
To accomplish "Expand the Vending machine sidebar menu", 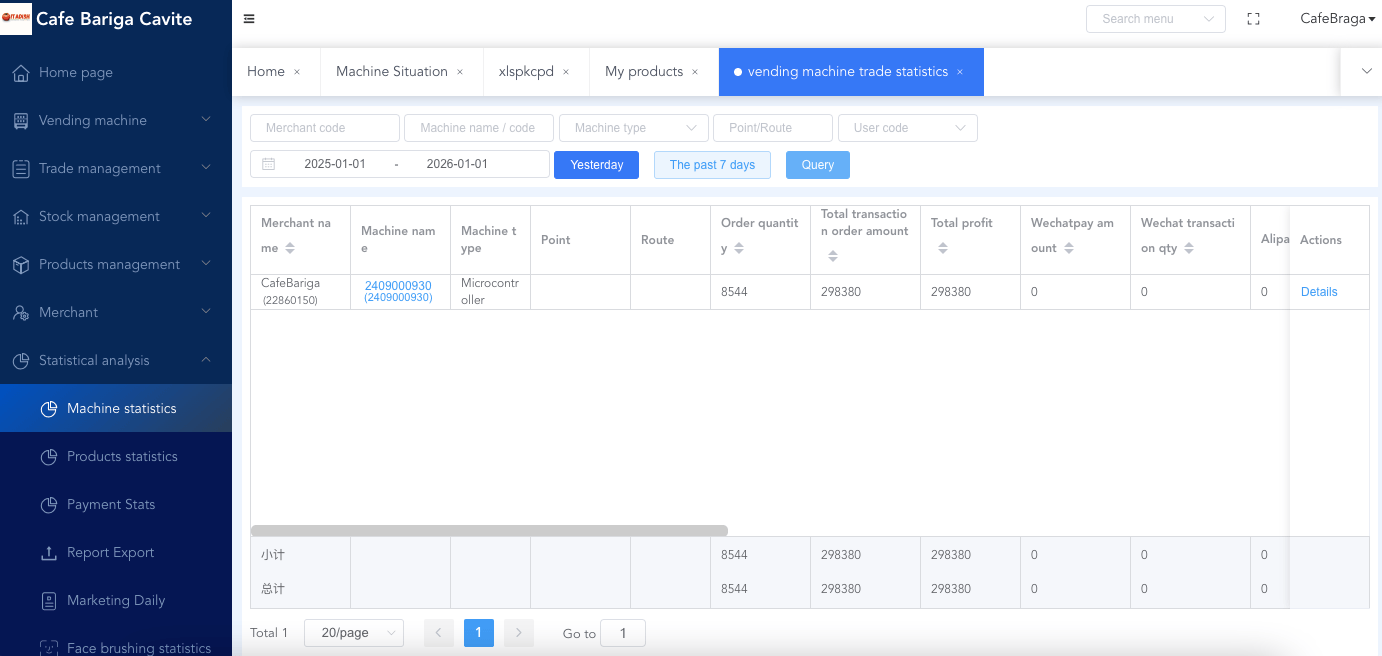I will click(x=115, y=121).
